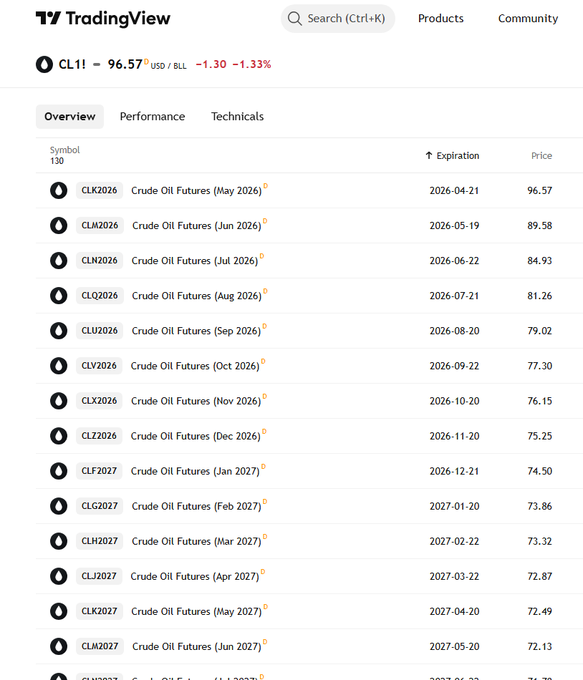Viewport: 583px width, 680px height.
Task: Open the CLX2026 ticker badge
Action: [99, 401]
